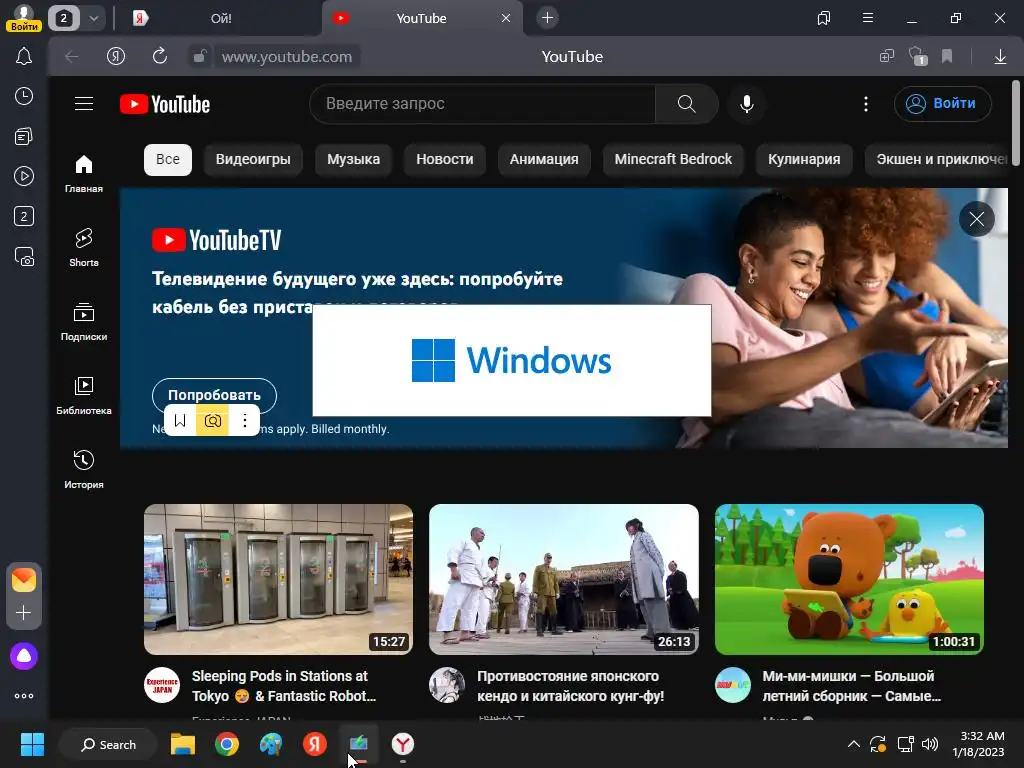
Task: Open File Explorer from taskbar
Action: click(x=183, y=744)
